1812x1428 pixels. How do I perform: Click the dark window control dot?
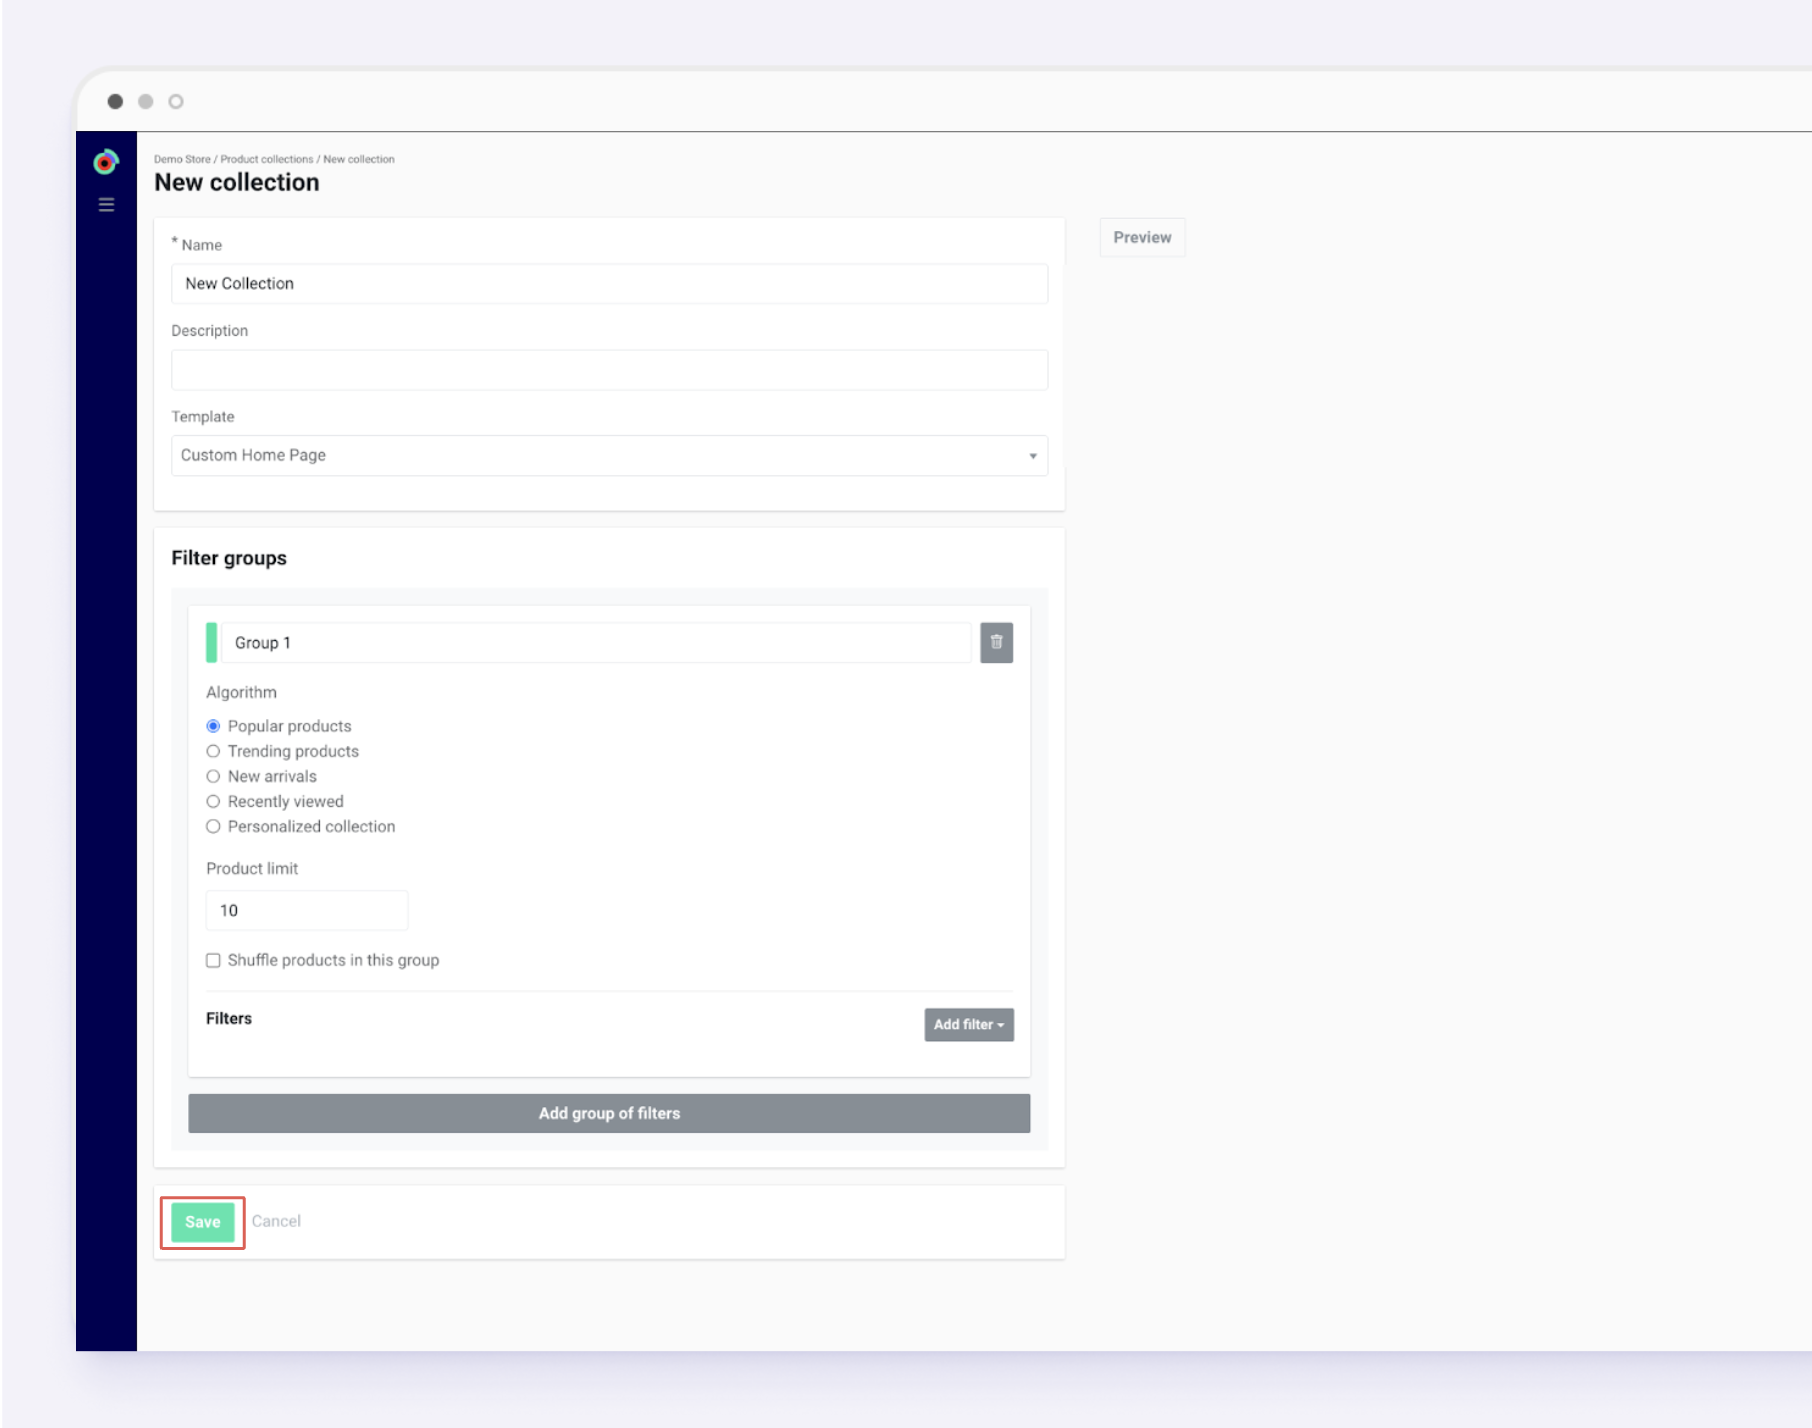(115, 101)
